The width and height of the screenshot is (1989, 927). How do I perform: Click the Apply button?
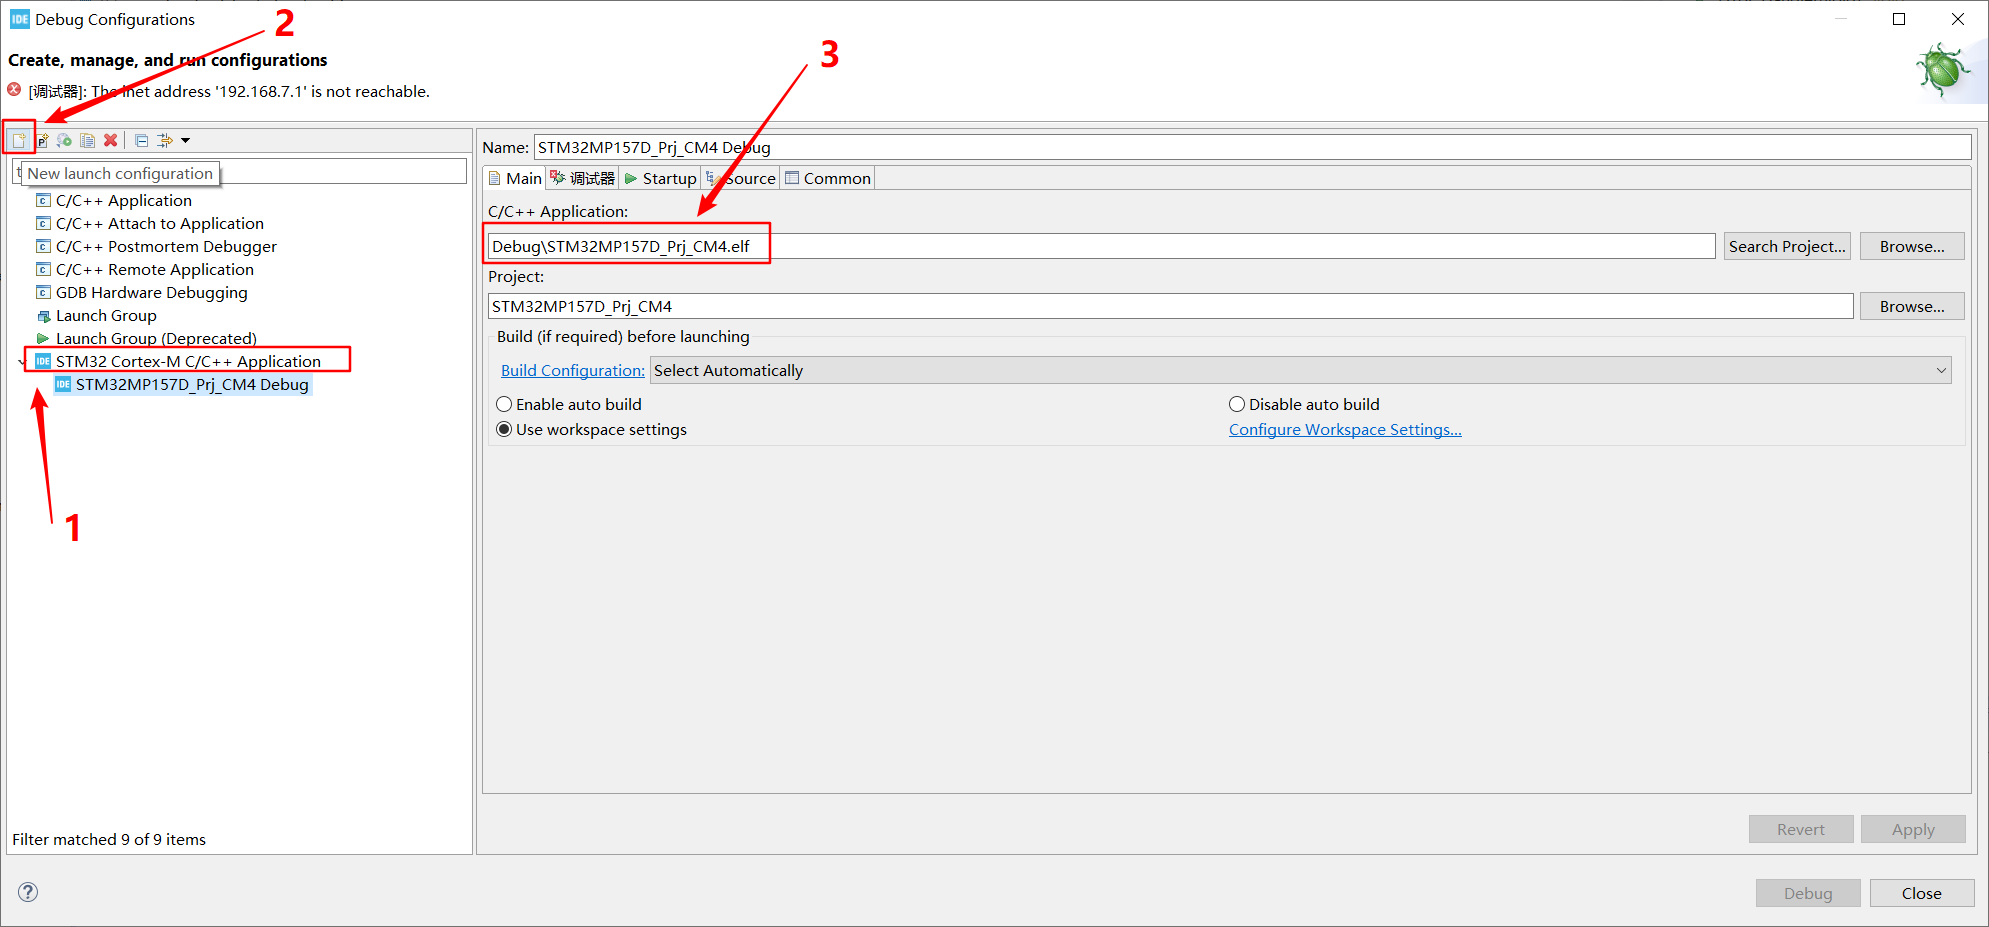click(1913, 829)
